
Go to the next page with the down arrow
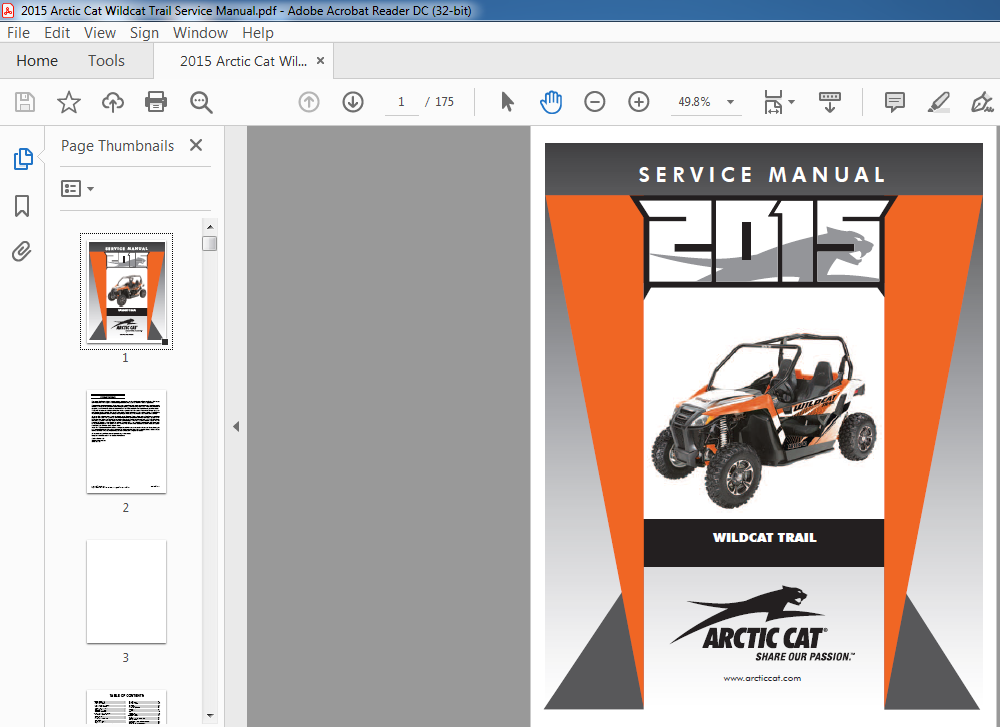353,102
